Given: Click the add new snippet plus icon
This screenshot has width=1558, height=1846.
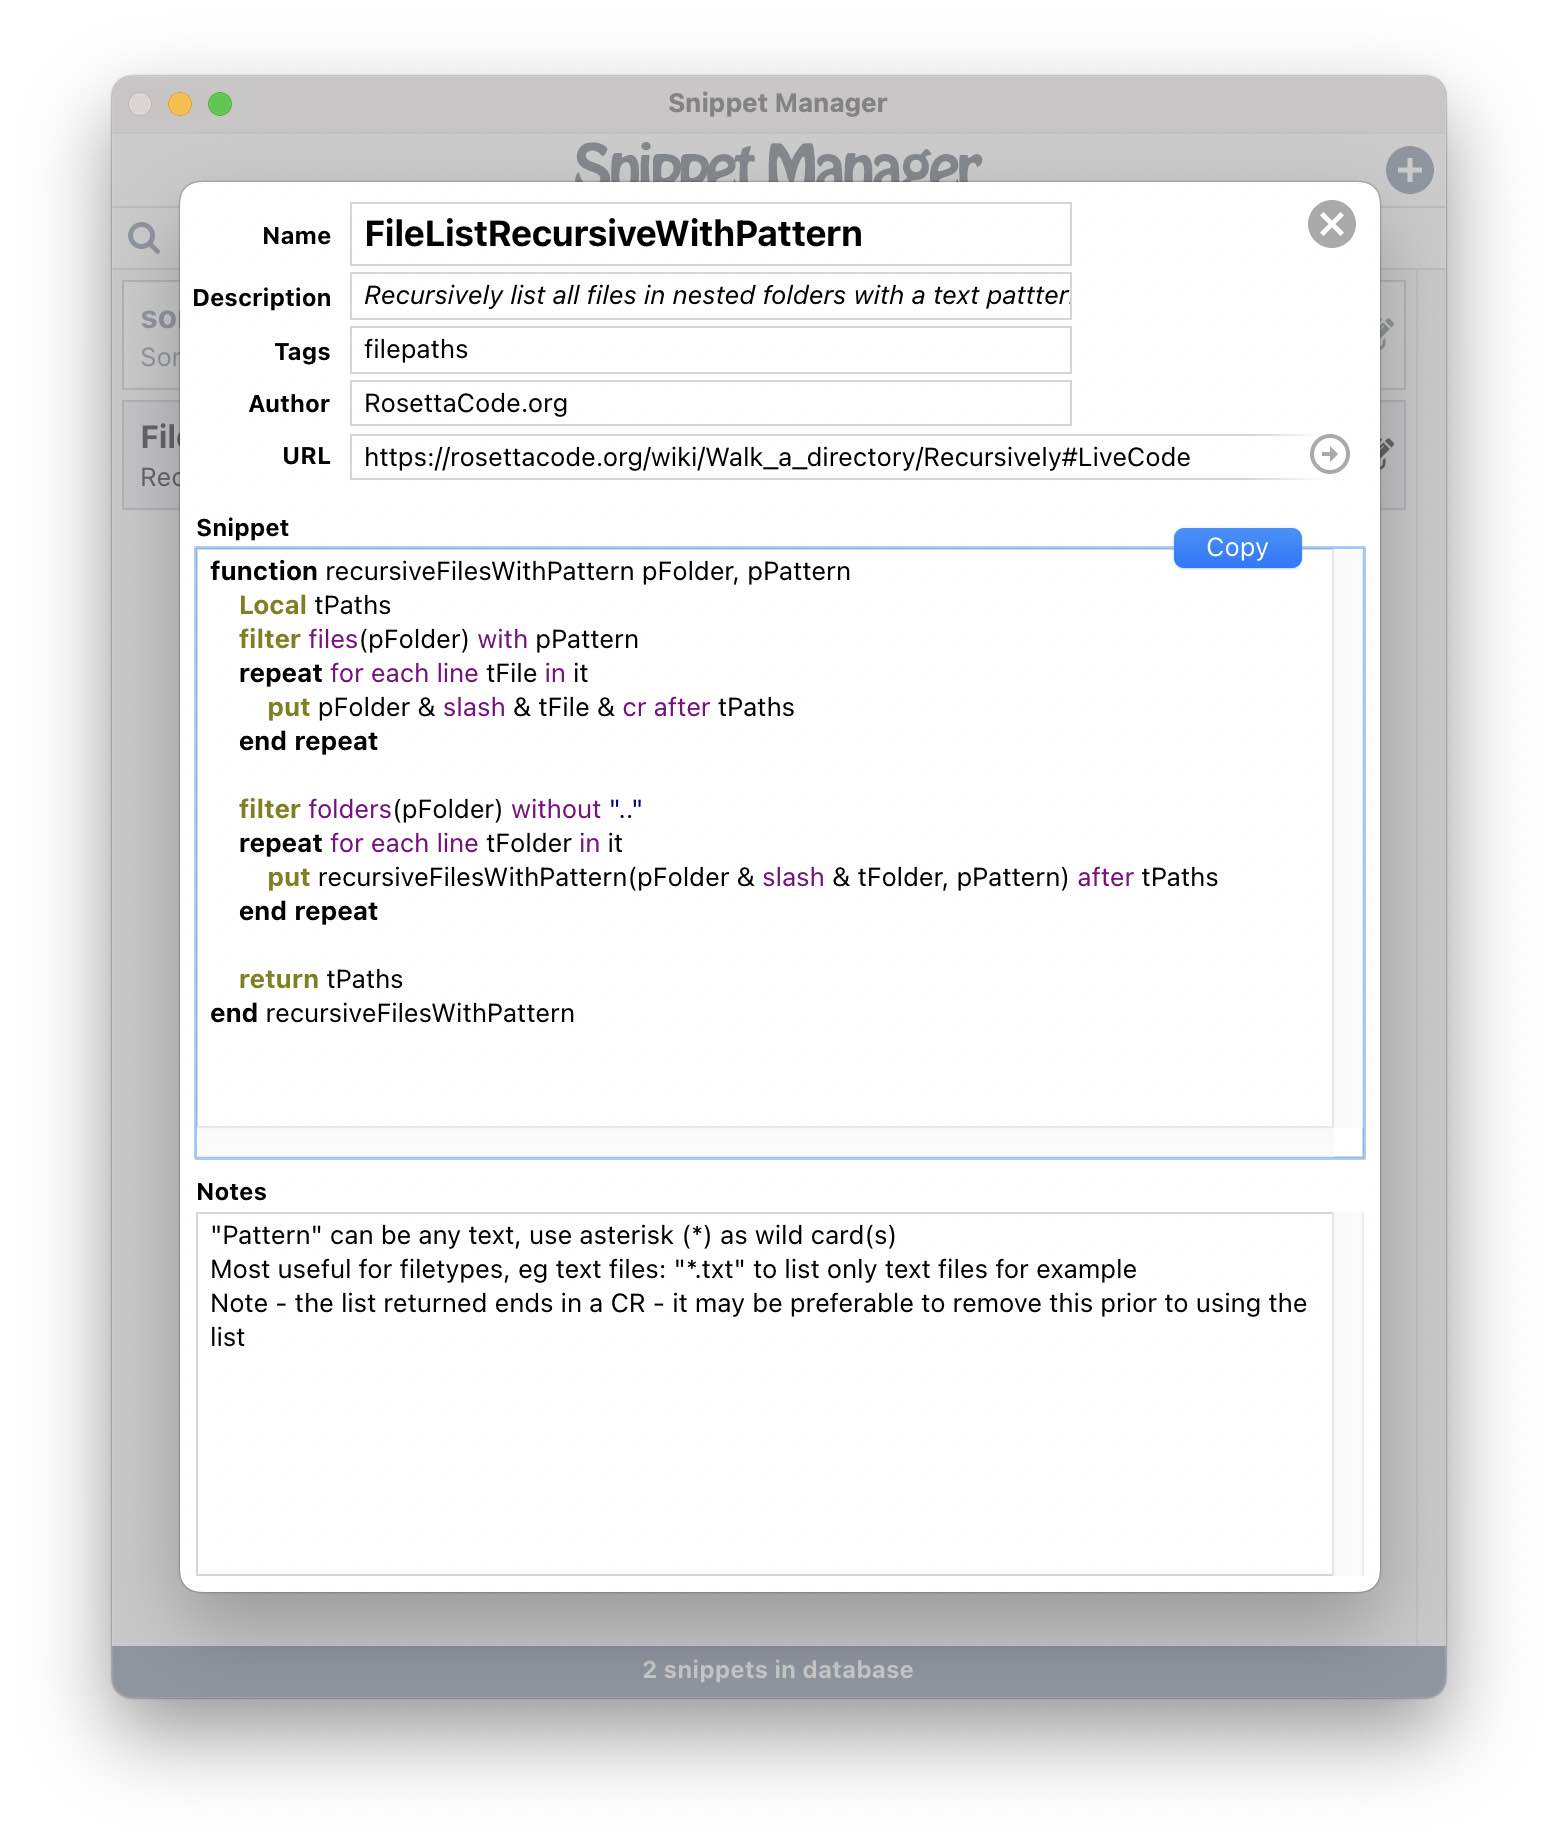Looking at the screenshot, I should pos(1409,170).
